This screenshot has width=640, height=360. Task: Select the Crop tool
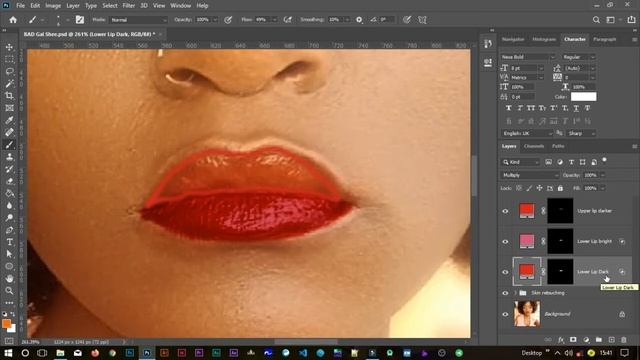coord(9,96)
